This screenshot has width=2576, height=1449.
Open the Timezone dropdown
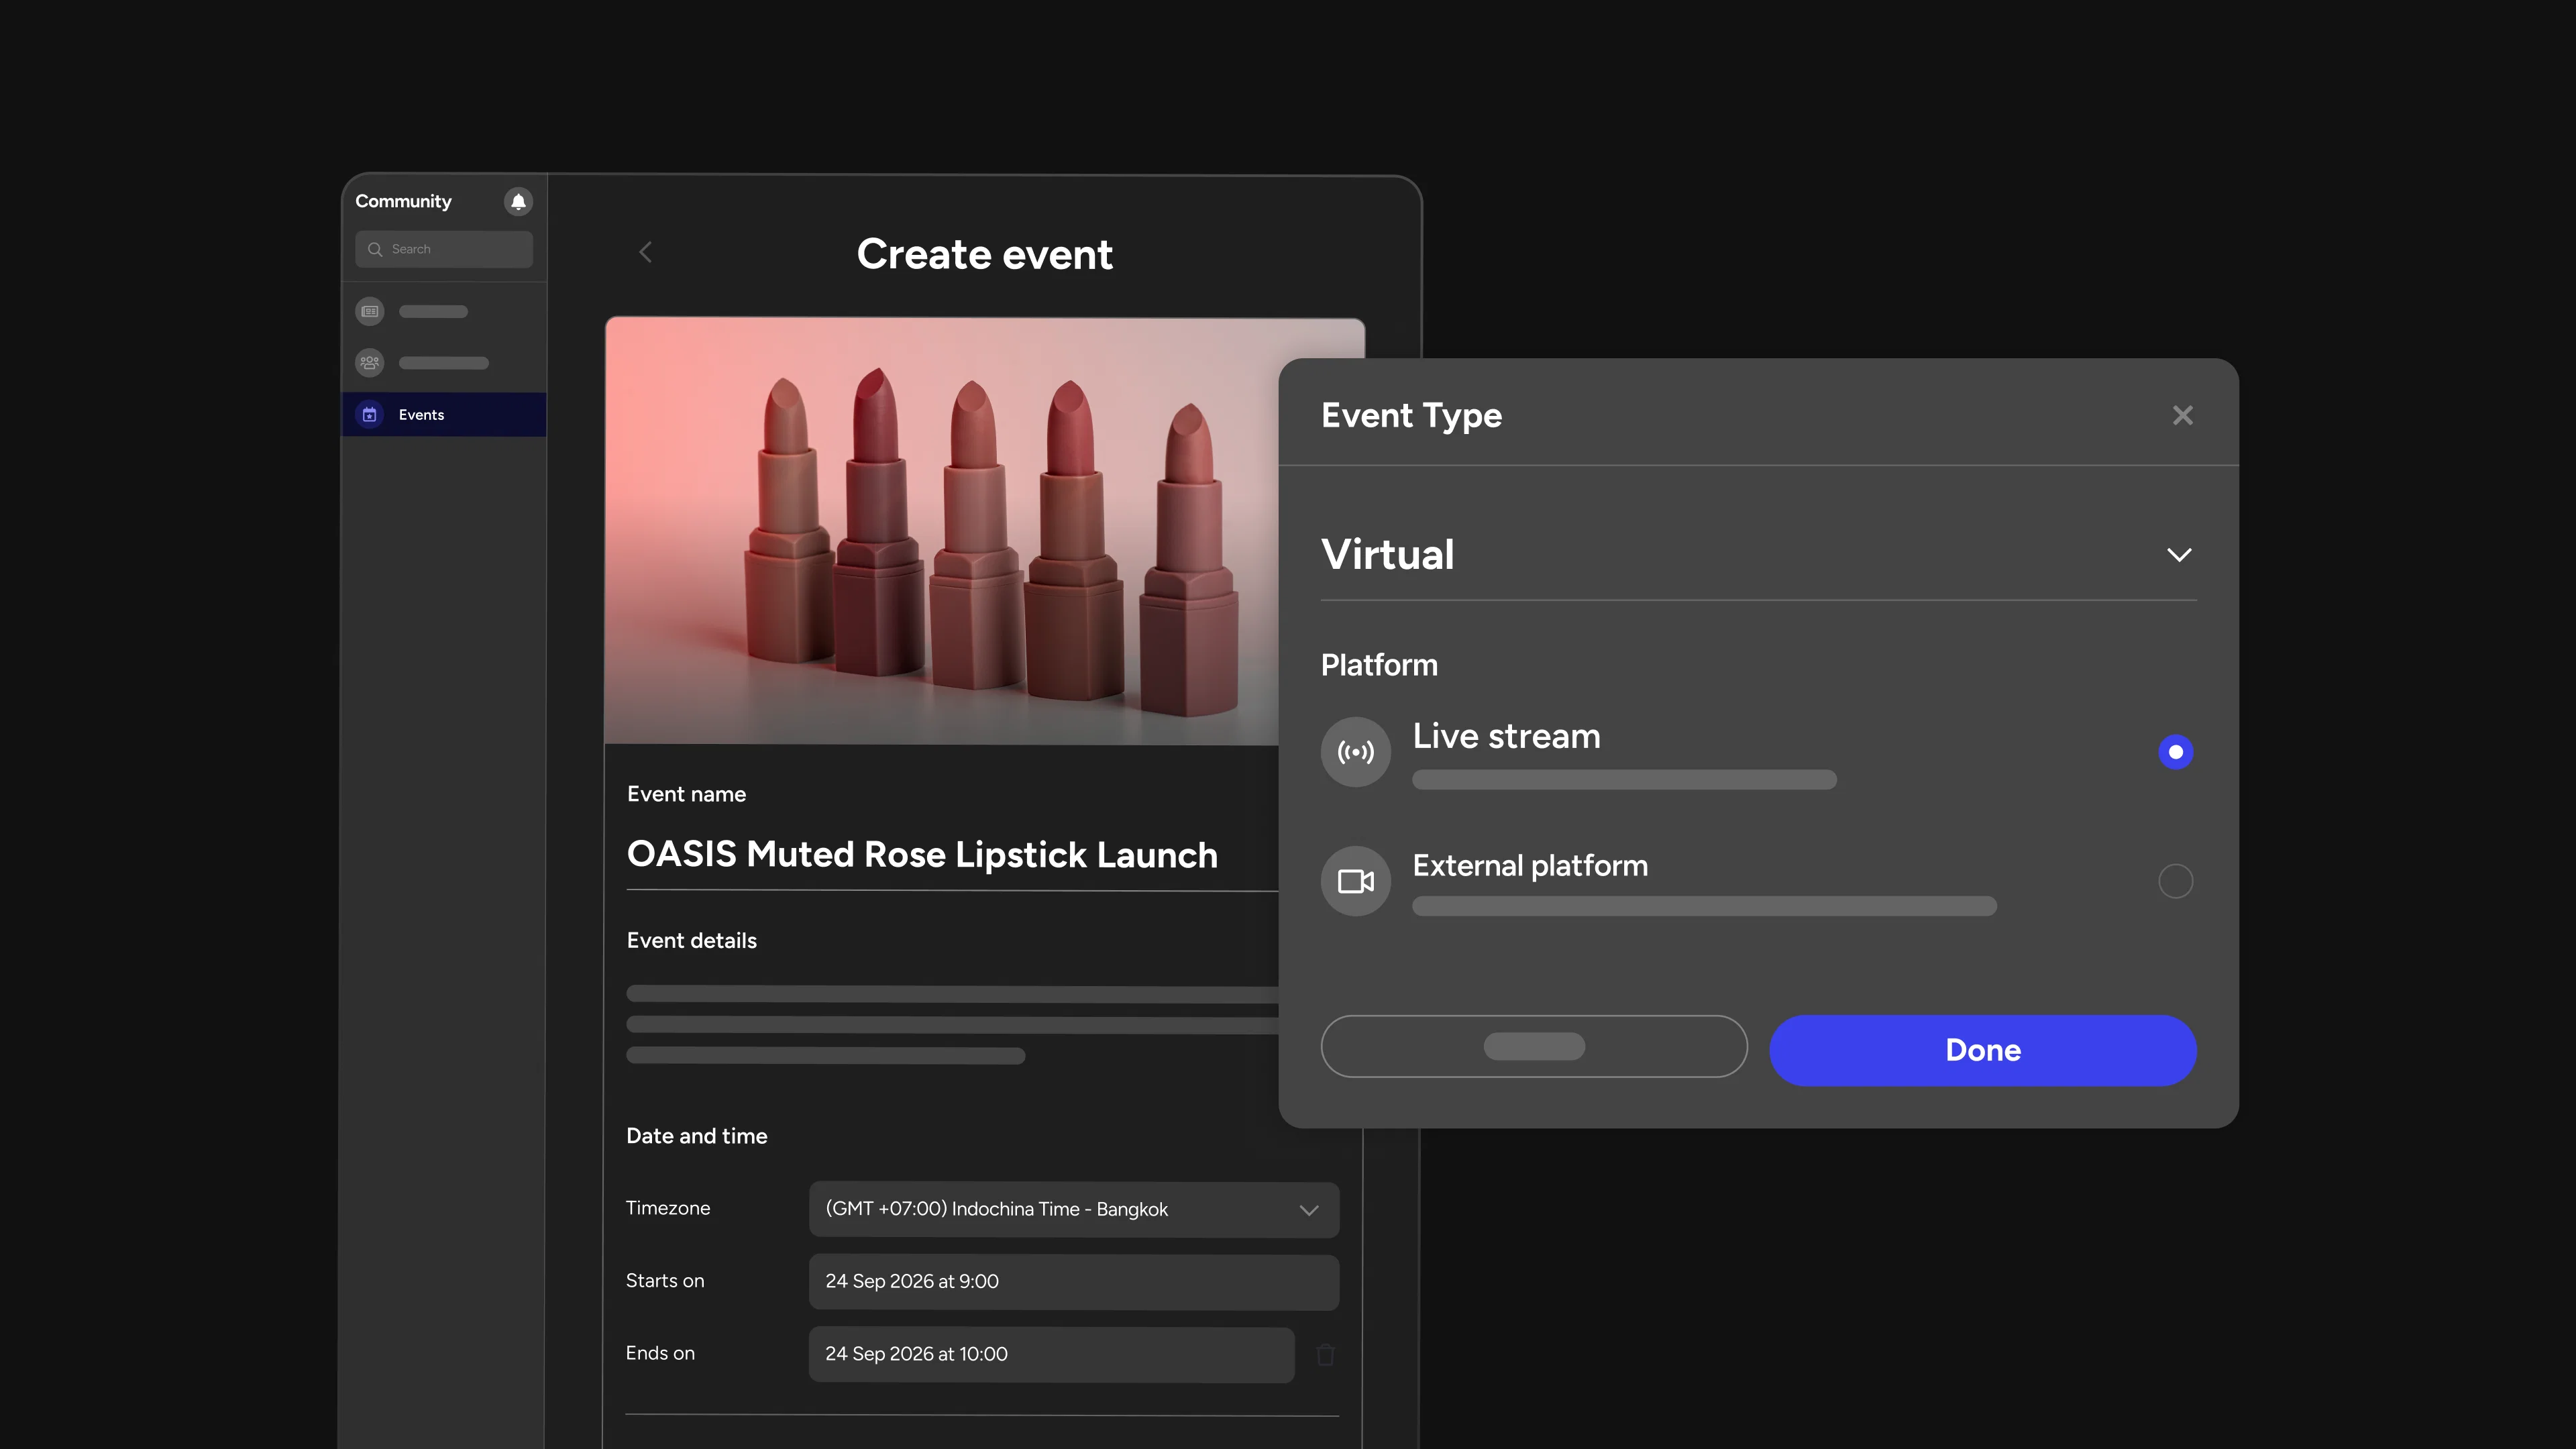click(x=1073, y=1209)
